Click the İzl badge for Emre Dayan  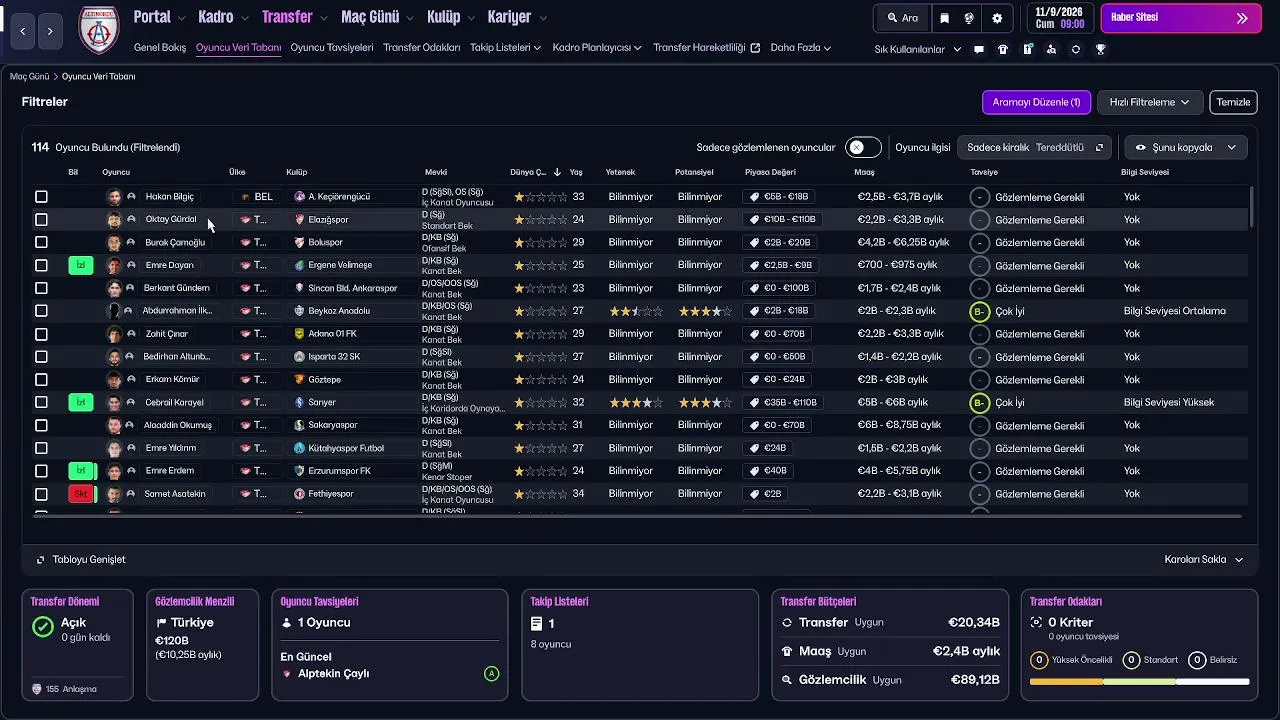[x=81, y=265]
